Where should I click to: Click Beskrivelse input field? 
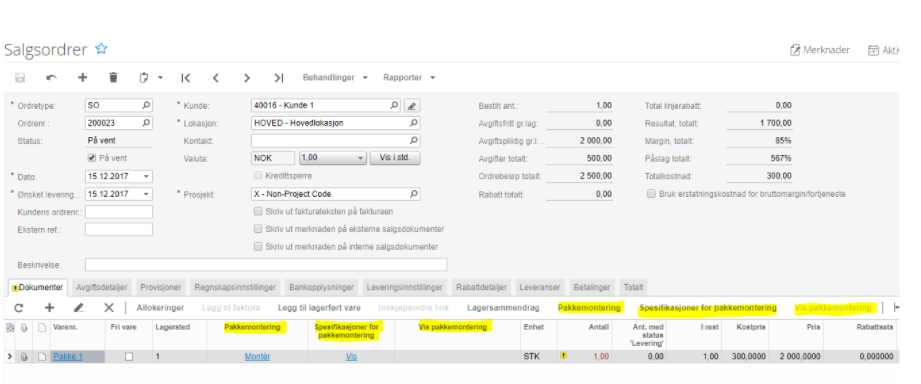click(266, 264)
